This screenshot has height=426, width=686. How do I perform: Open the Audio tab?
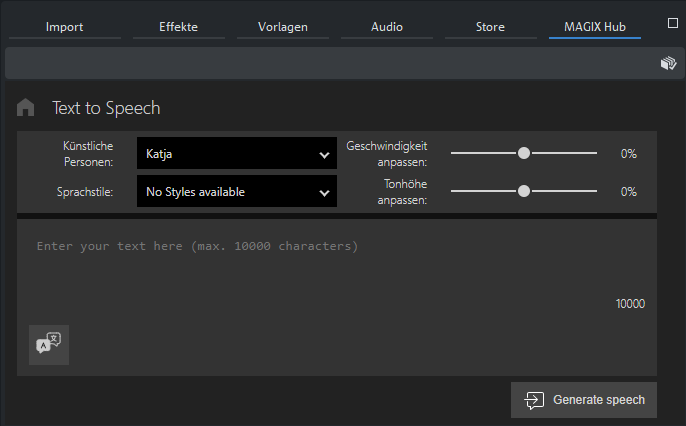coord(387,27)
